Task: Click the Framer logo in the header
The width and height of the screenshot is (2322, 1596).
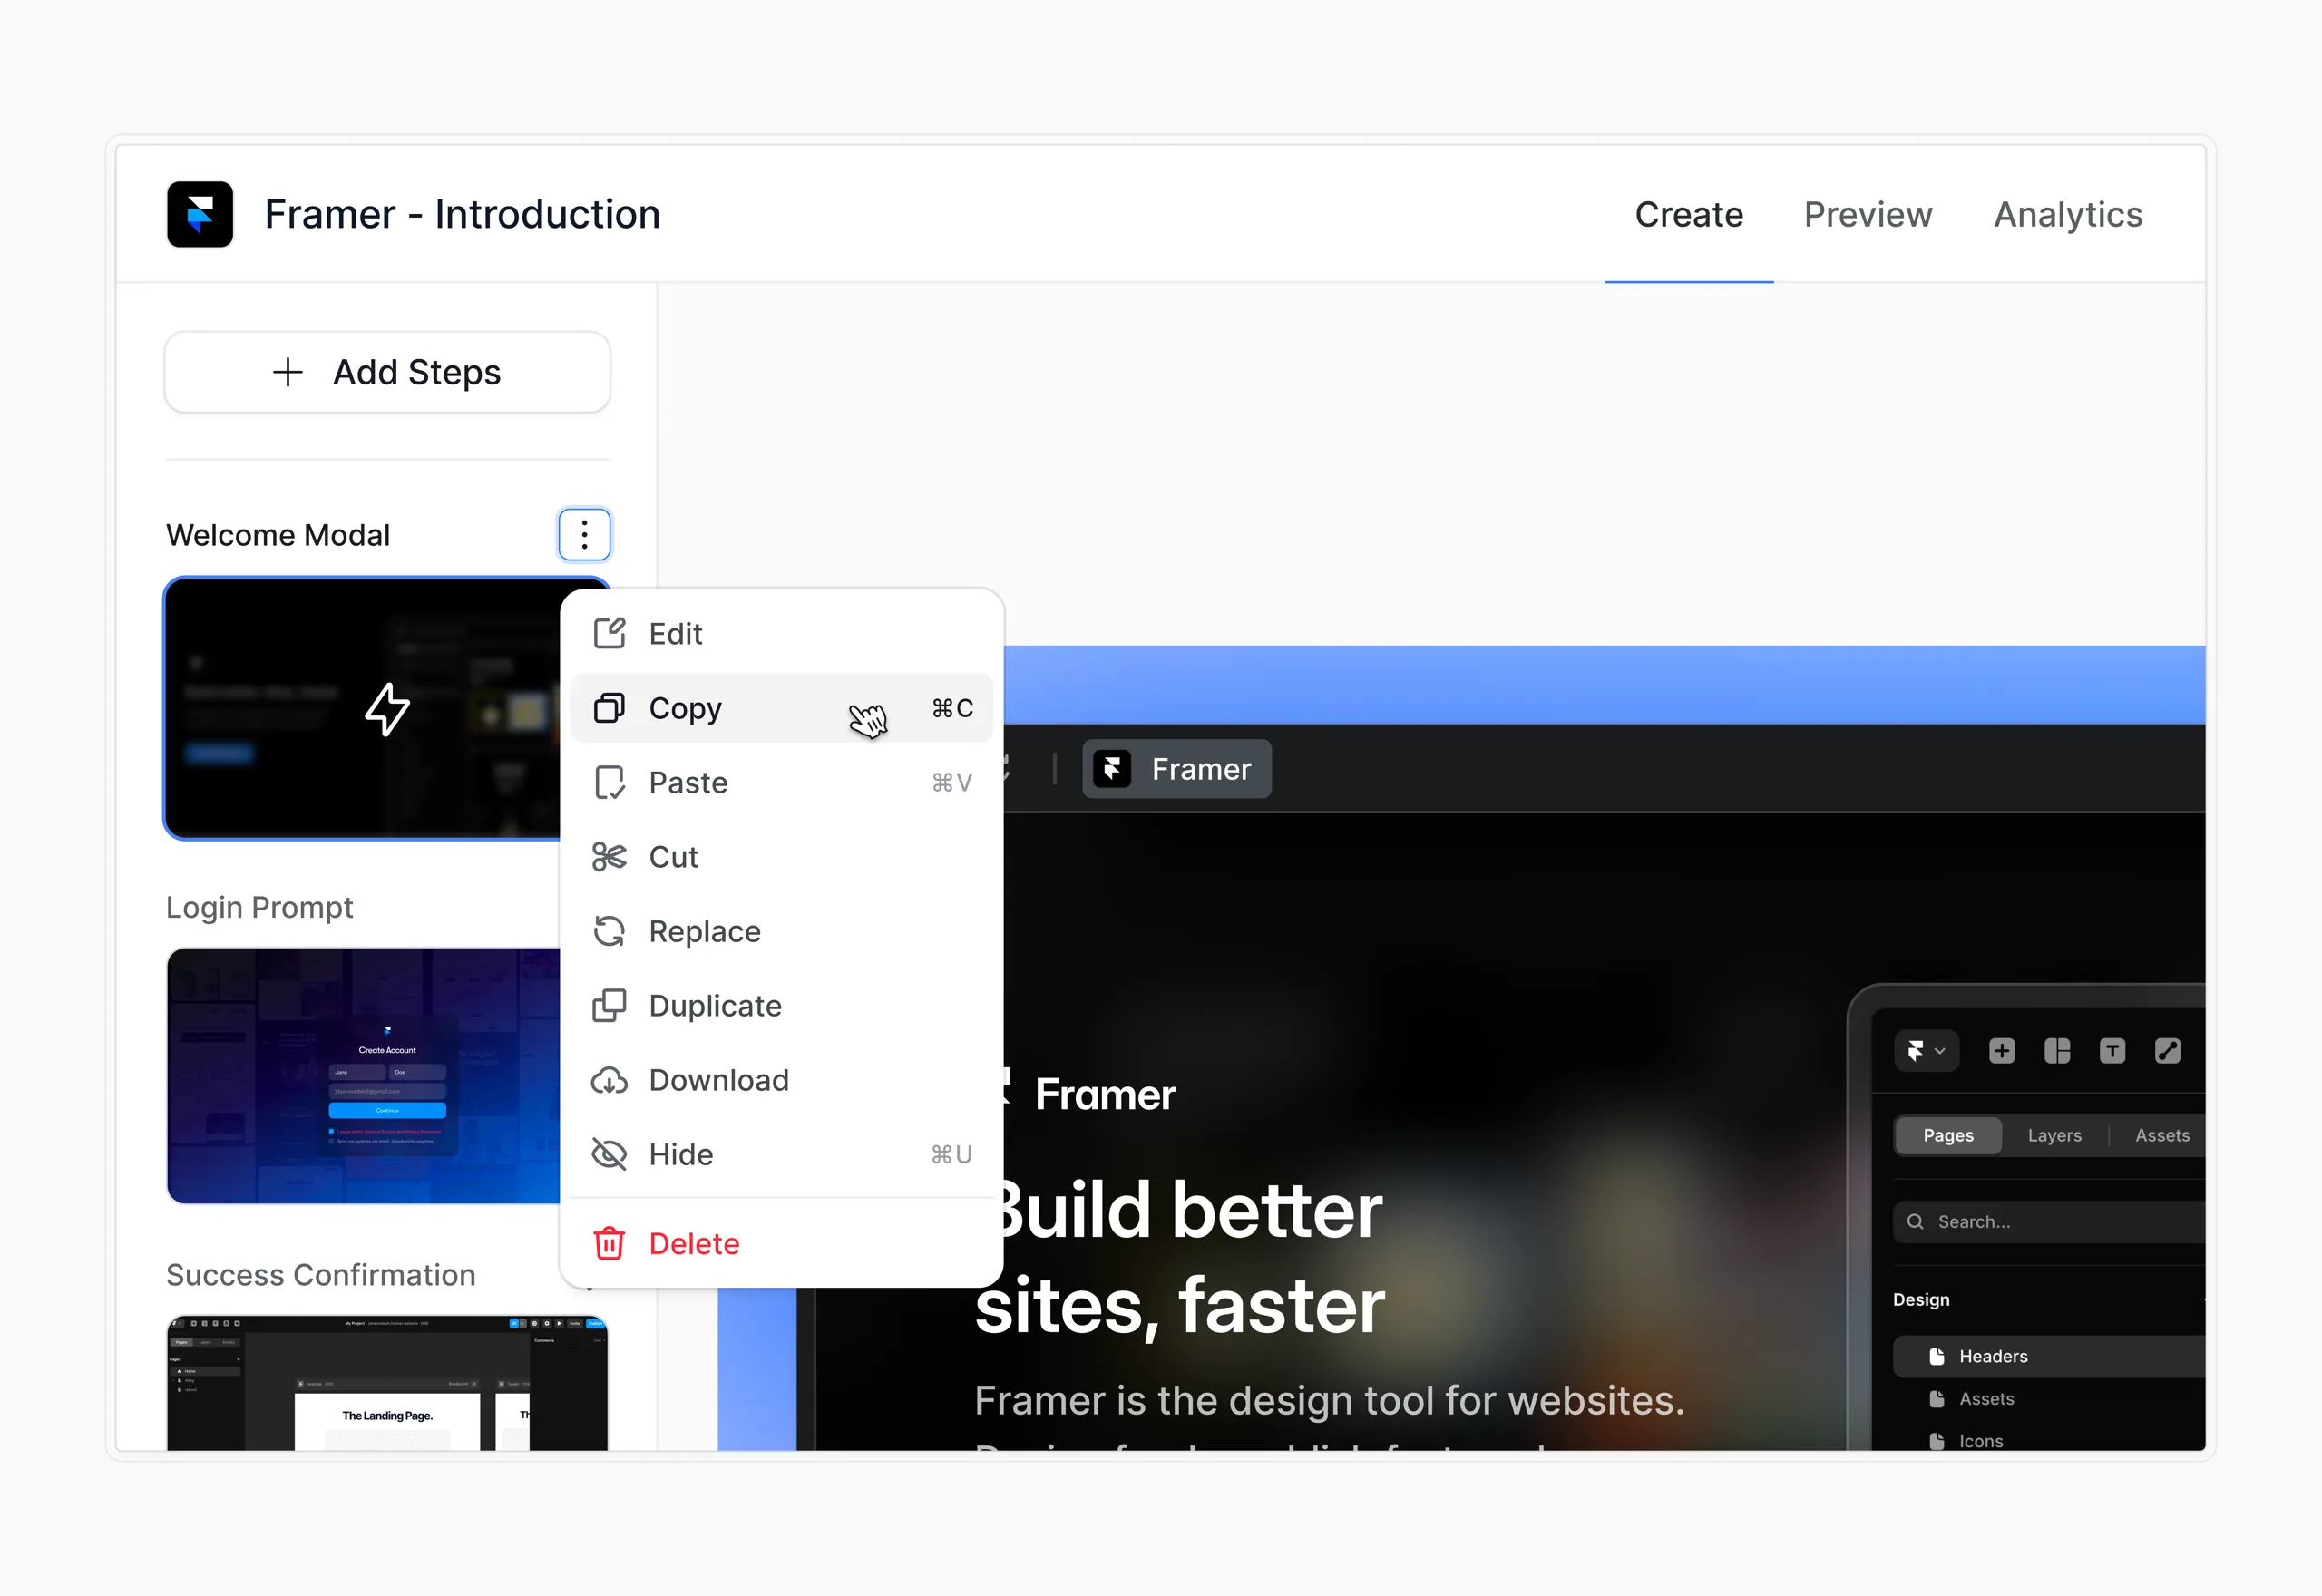Action: tap(200, 214)
